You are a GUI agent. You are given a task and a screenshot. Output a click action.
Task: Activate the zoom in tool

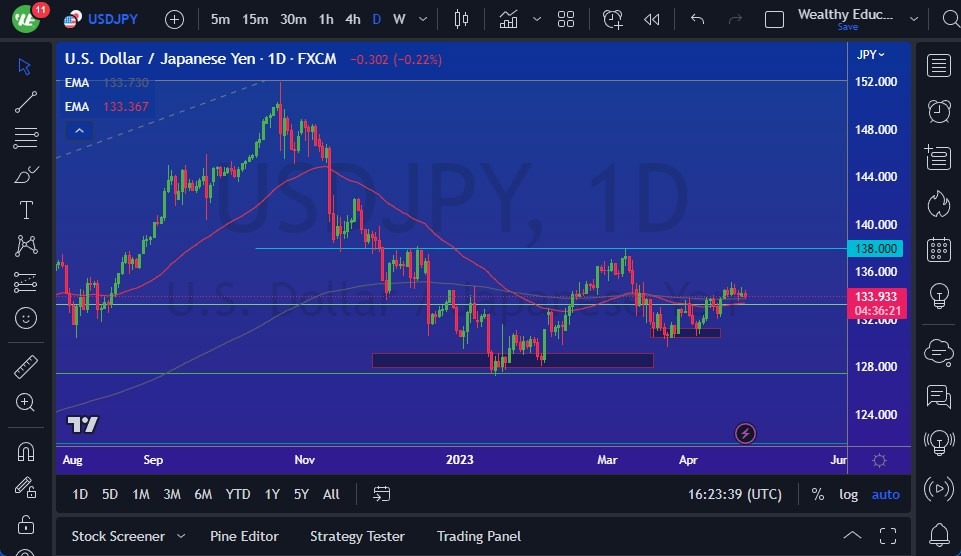click(26, 402)
